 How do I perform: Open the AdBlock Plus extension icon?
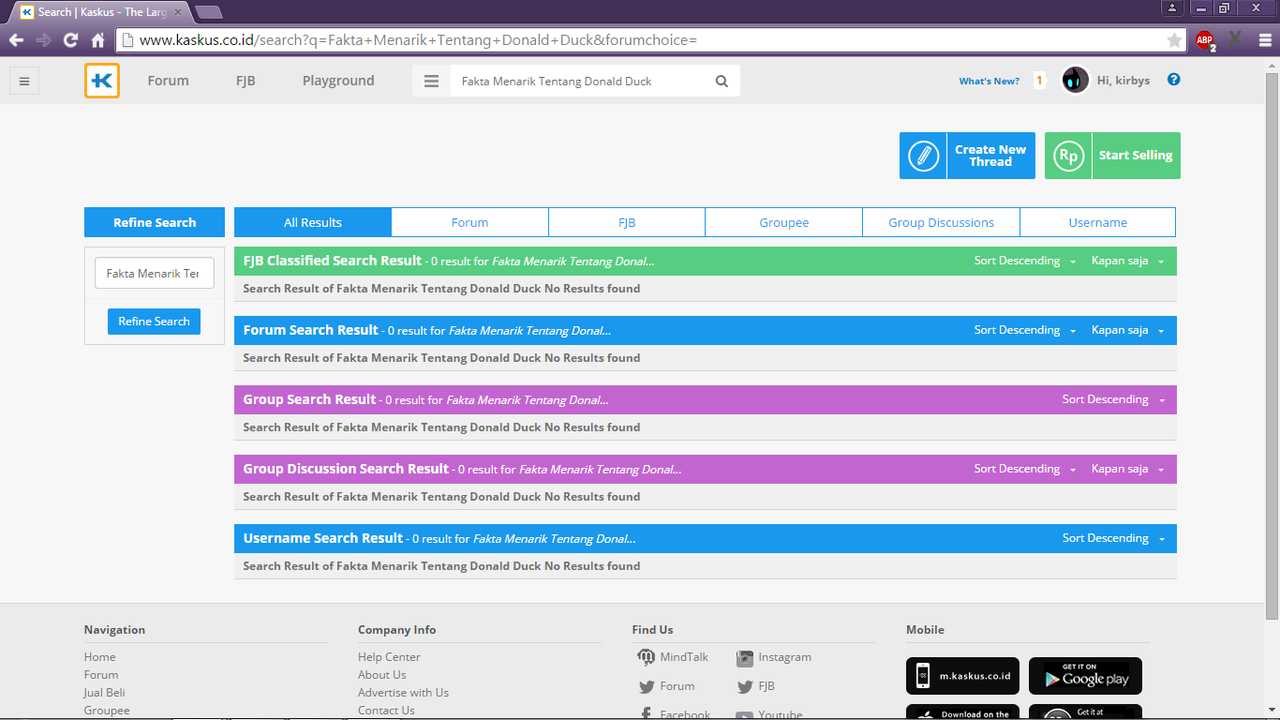[1205, 40]
